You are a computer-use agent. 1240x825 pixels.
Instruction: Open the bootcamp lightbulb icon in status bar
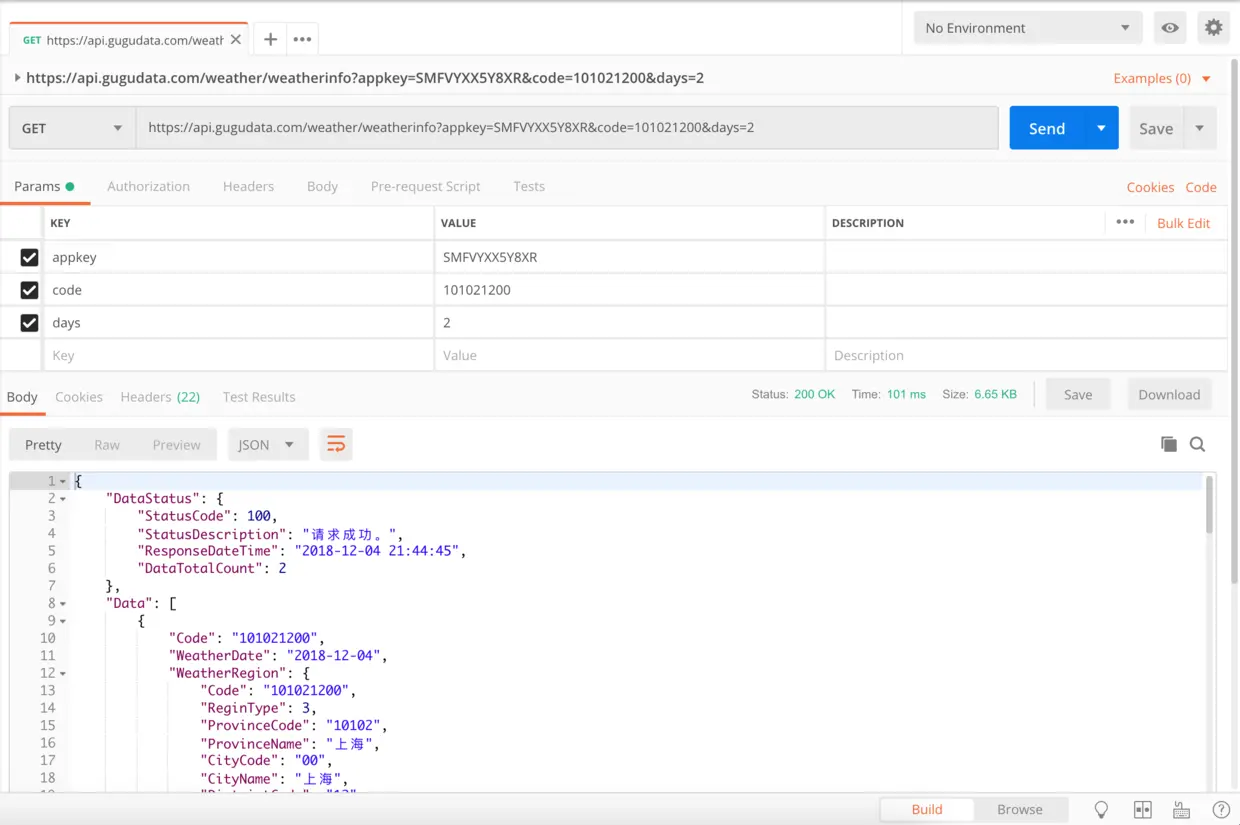tap(1101, 809)
